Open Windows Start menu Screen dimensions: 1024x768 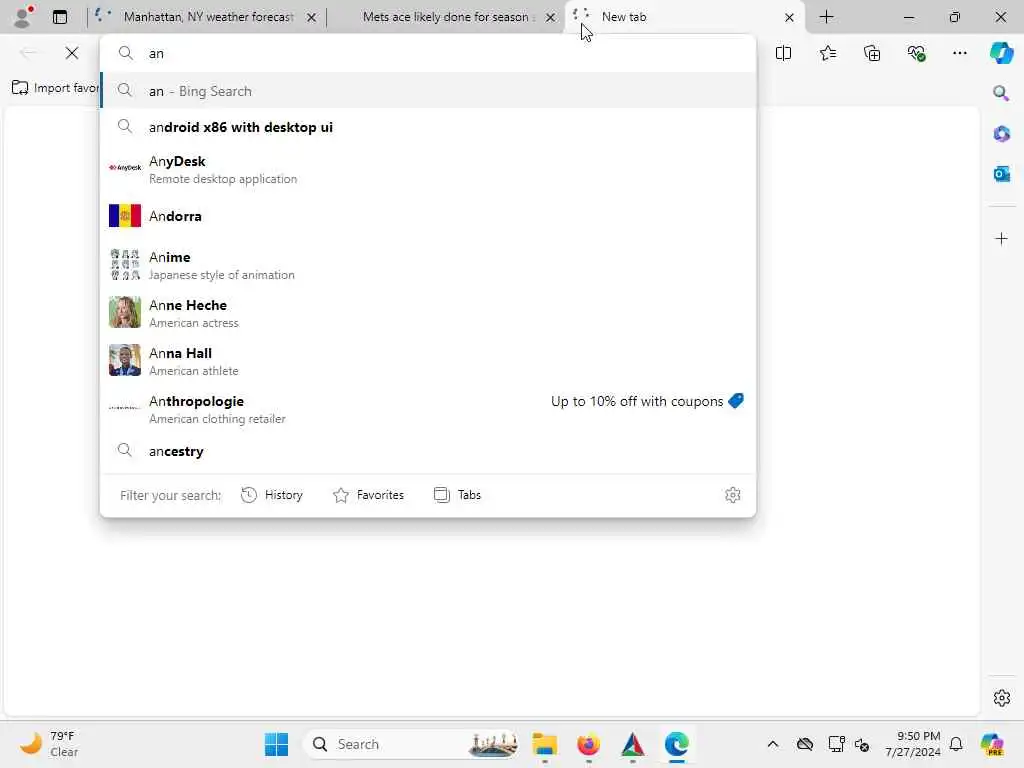[276, 744]
